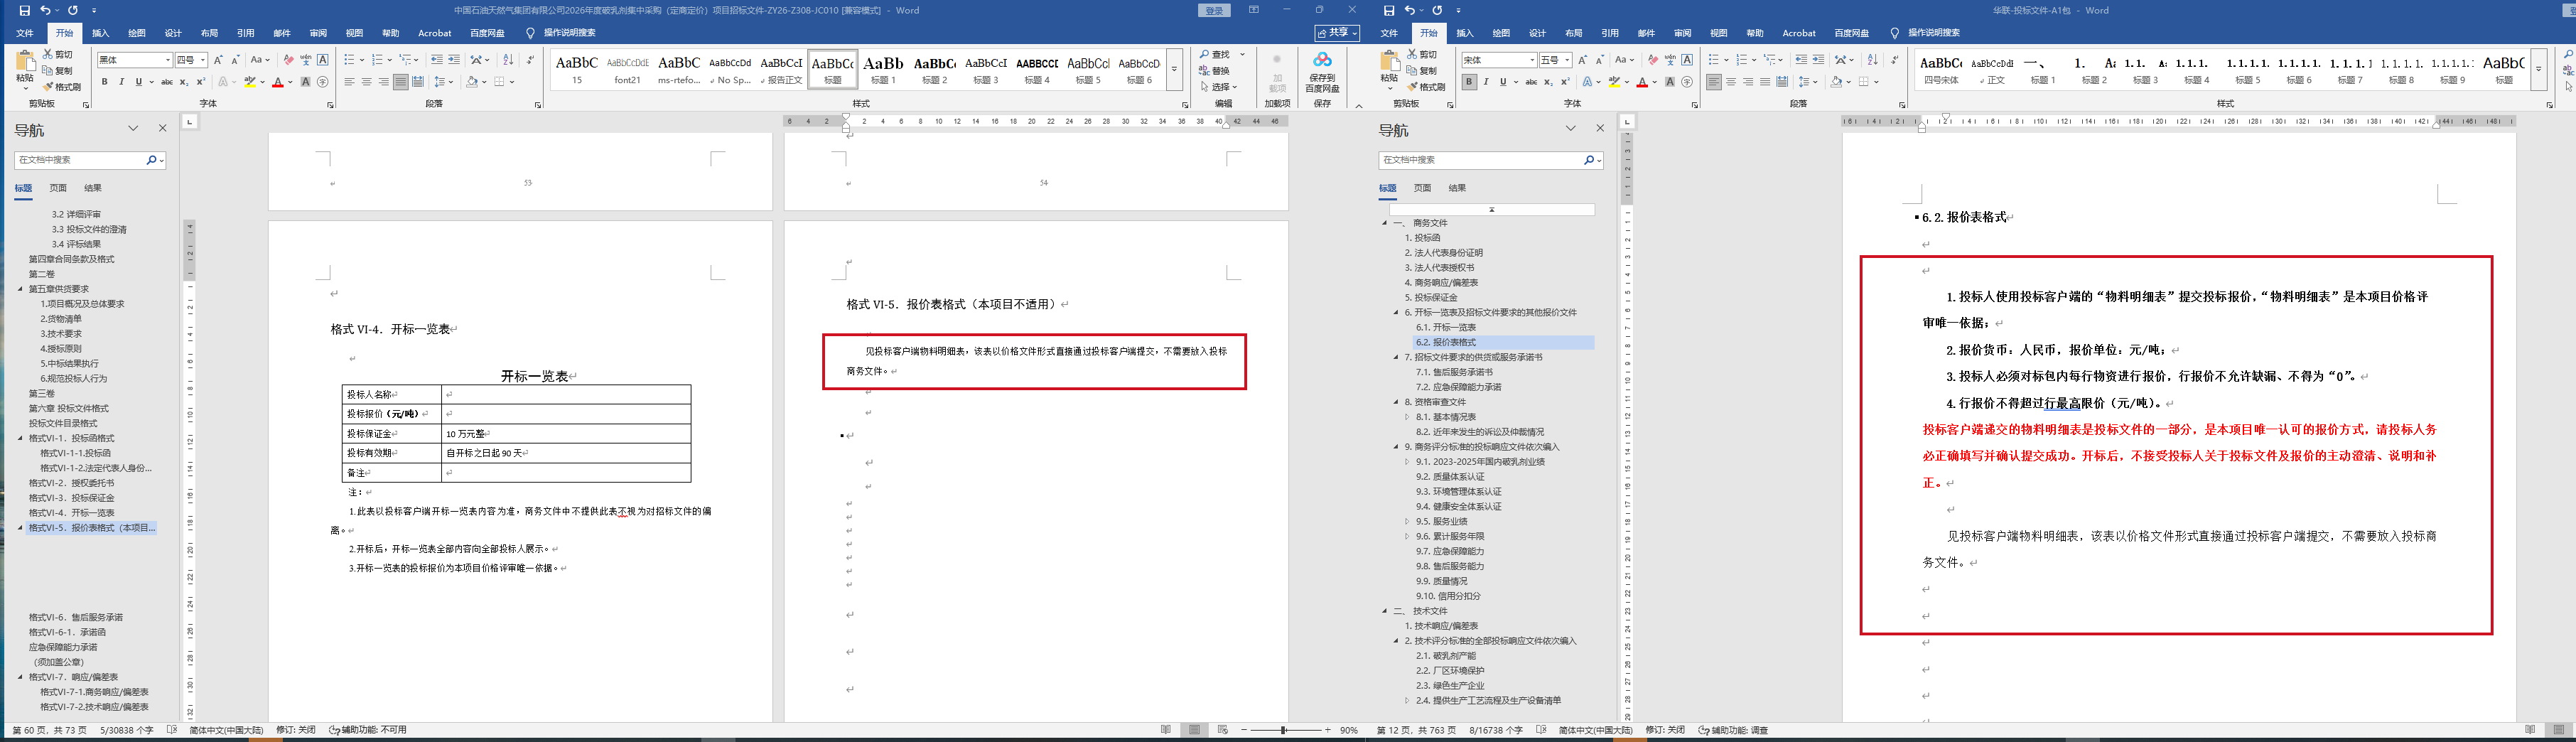
Task: Open 插入 tab in left Word window
Action: (x=101, y=33)
